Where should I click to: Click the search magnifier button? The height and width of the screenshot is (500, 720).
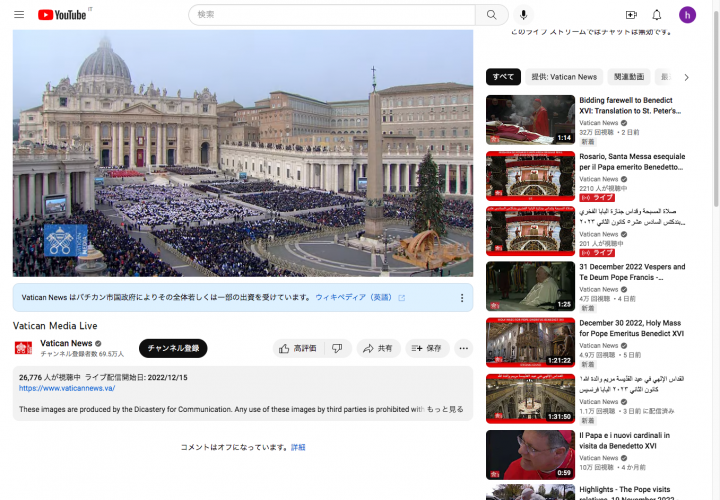(x=491, y=15)
